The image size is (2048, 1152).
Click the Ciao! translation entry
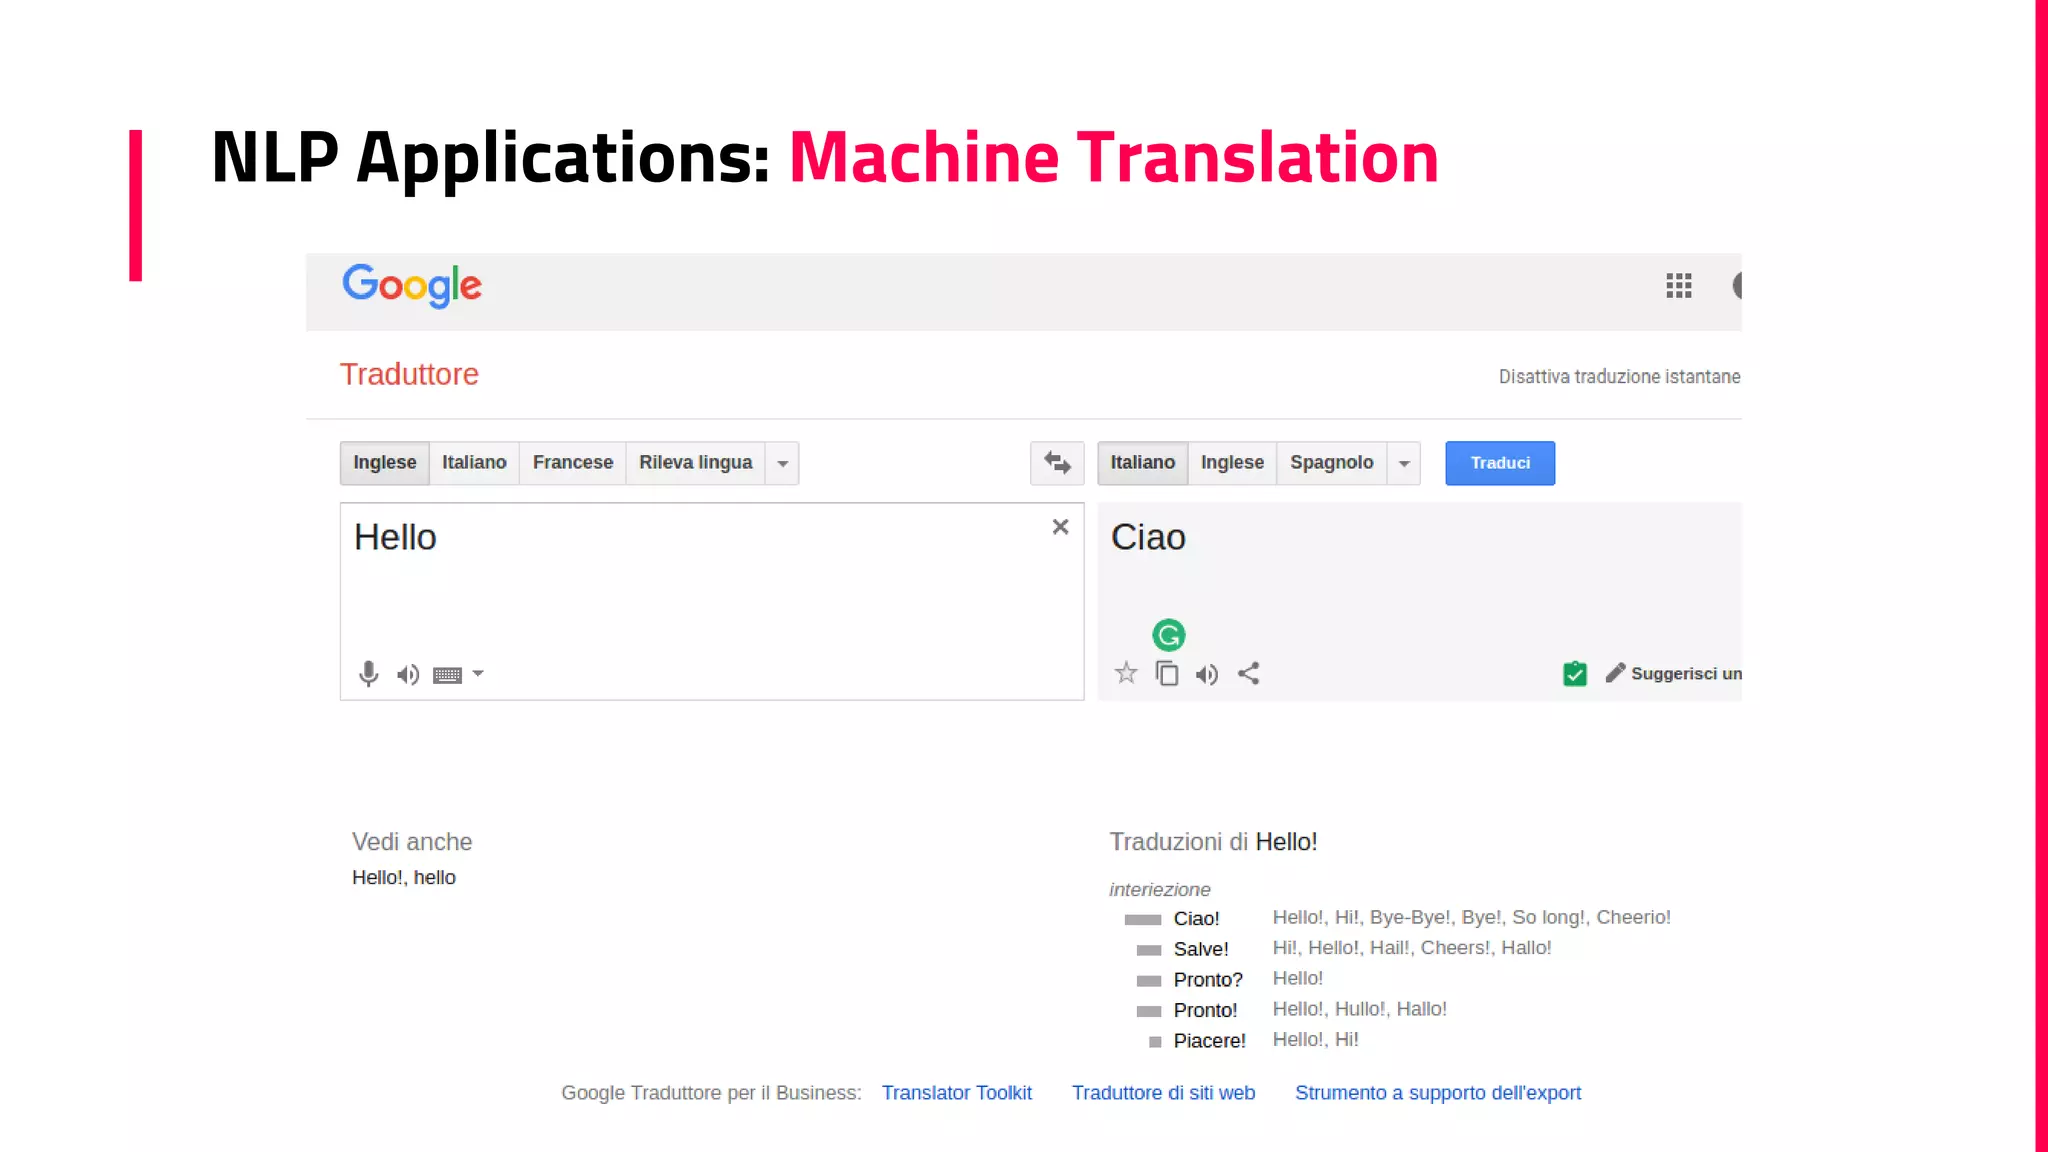pyautogui.click(x=1196, y=918)
